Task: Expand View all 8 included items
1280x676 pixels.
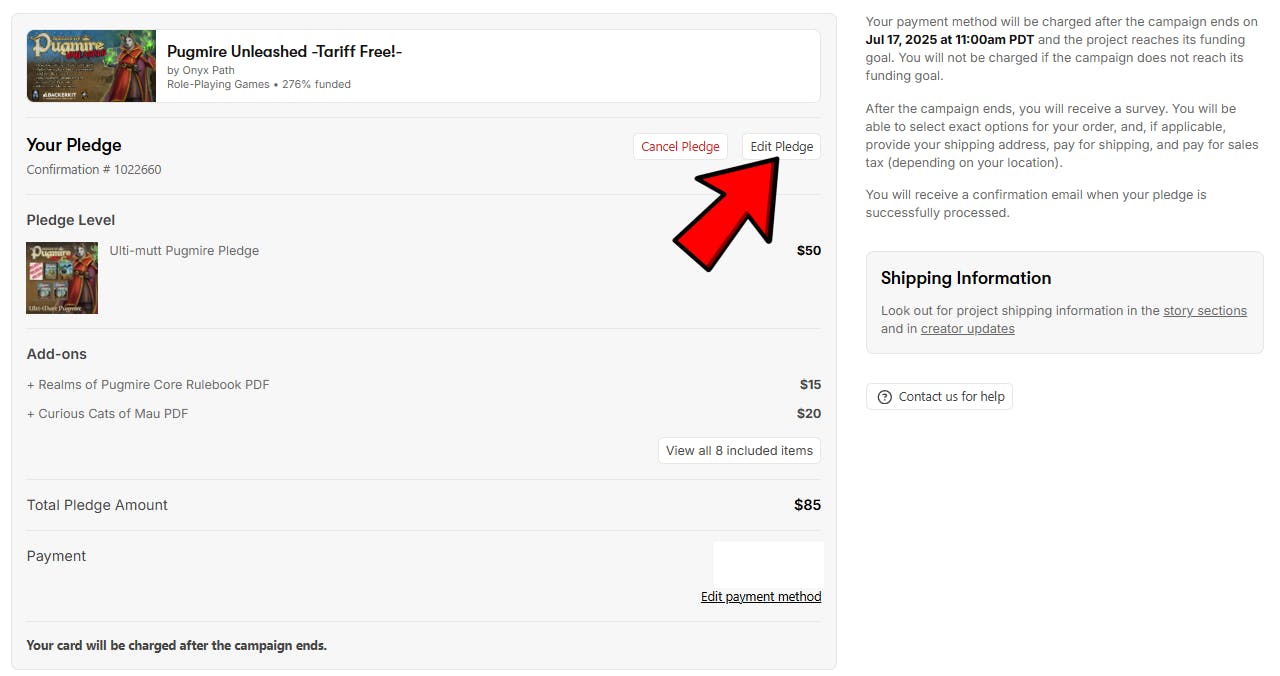Action: [x=739, y=451]
